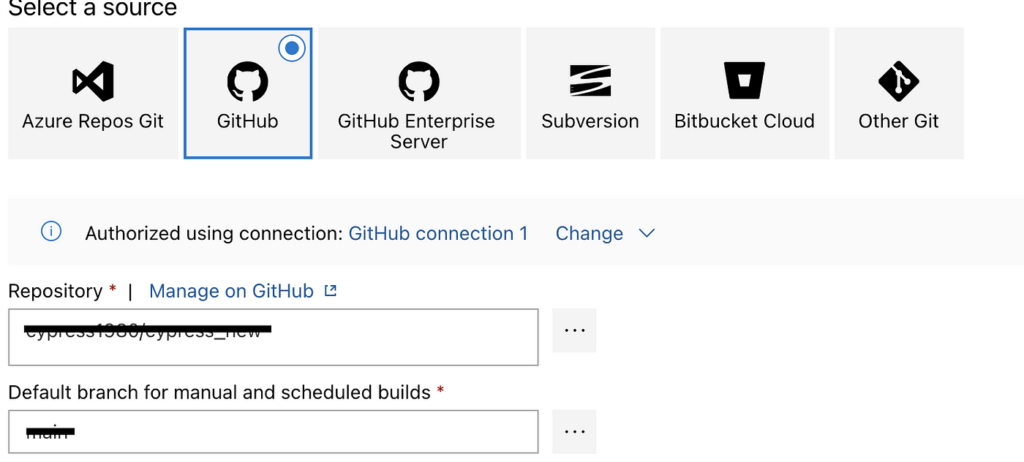Screen dimensions: 1024x462
Task: Pick the Bitbucket Cloud bucket icon
Action: click(x=744, y=80)
